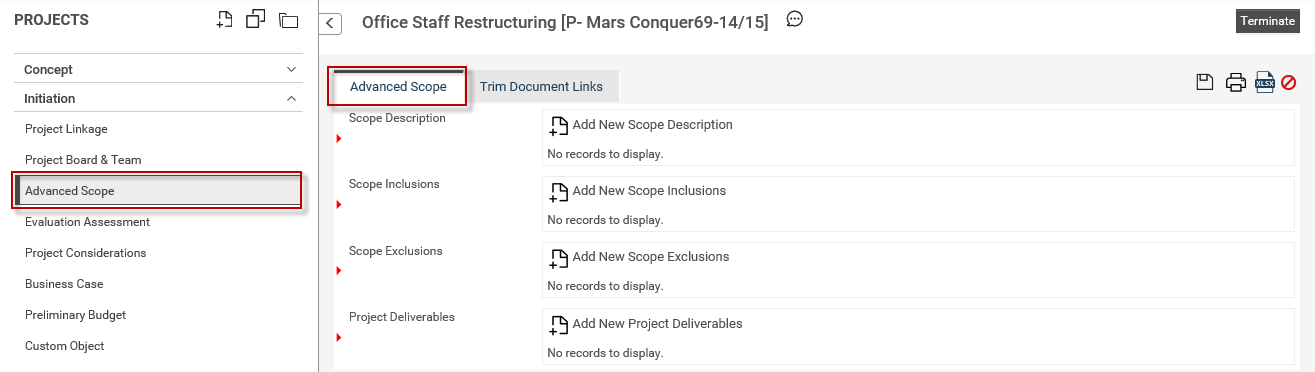Viewport: 1315px width, 372px height.
Task: Print the page via the printer icon
Action: tap(1236, 83)
